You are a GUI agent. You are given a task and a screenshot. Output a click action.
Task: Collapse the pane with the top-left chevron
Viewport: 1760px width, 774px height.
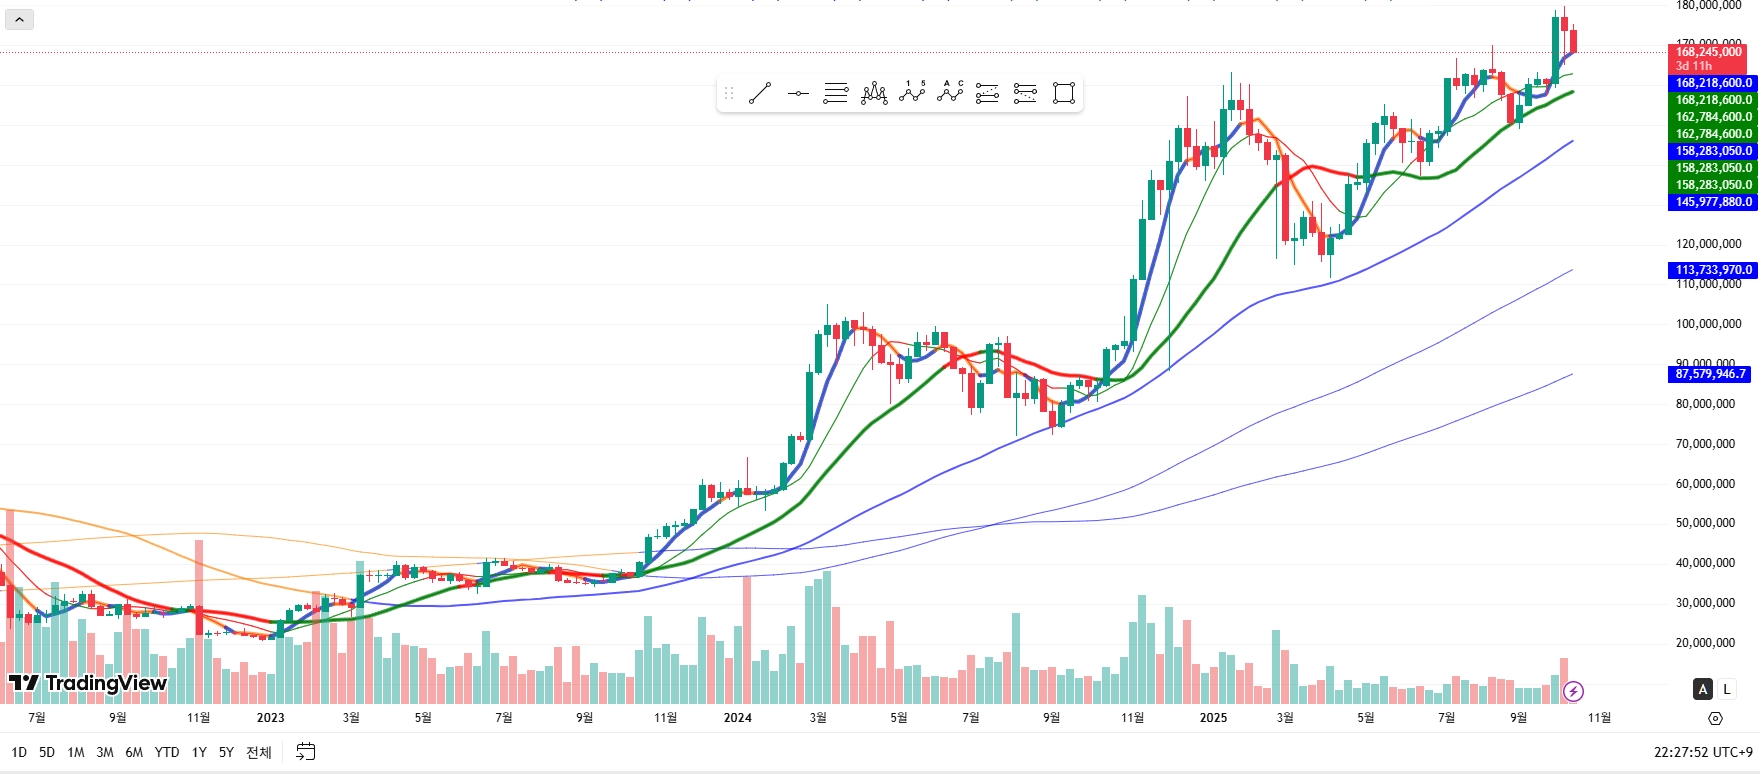click(x=19, y=19)
